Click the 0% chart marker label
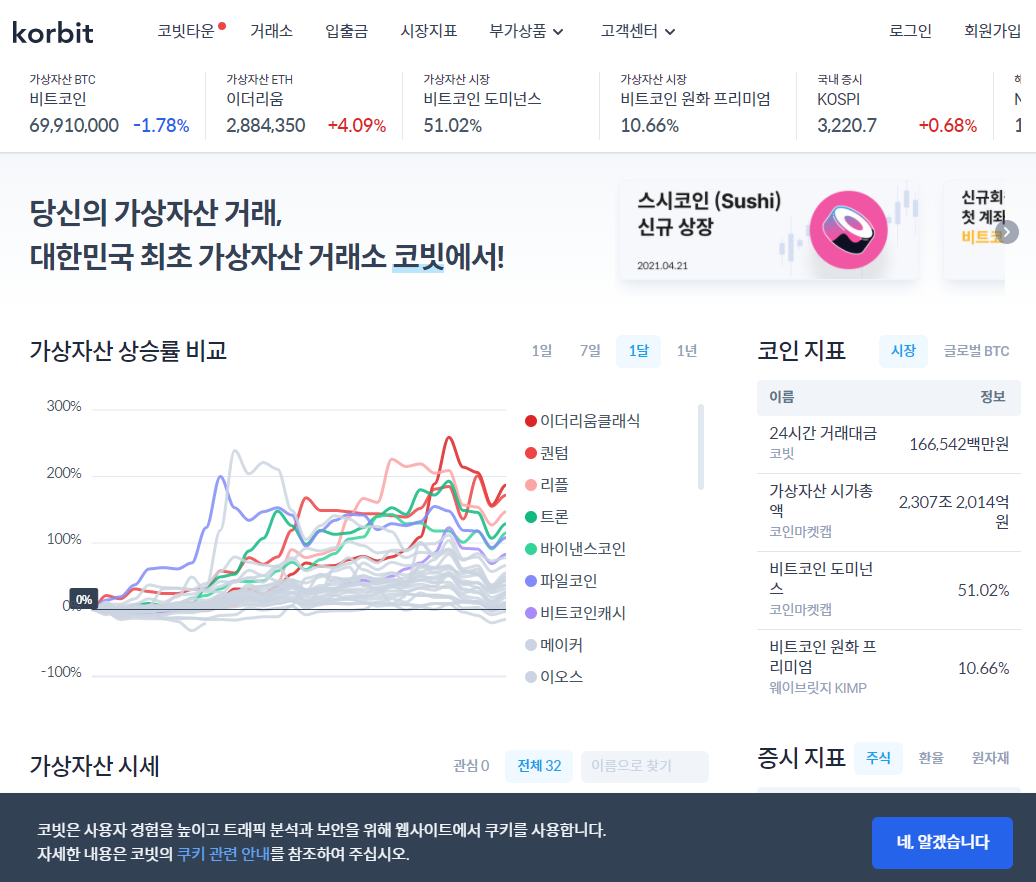The width and height of the screenshot is (1036, 882). (84, 599)
